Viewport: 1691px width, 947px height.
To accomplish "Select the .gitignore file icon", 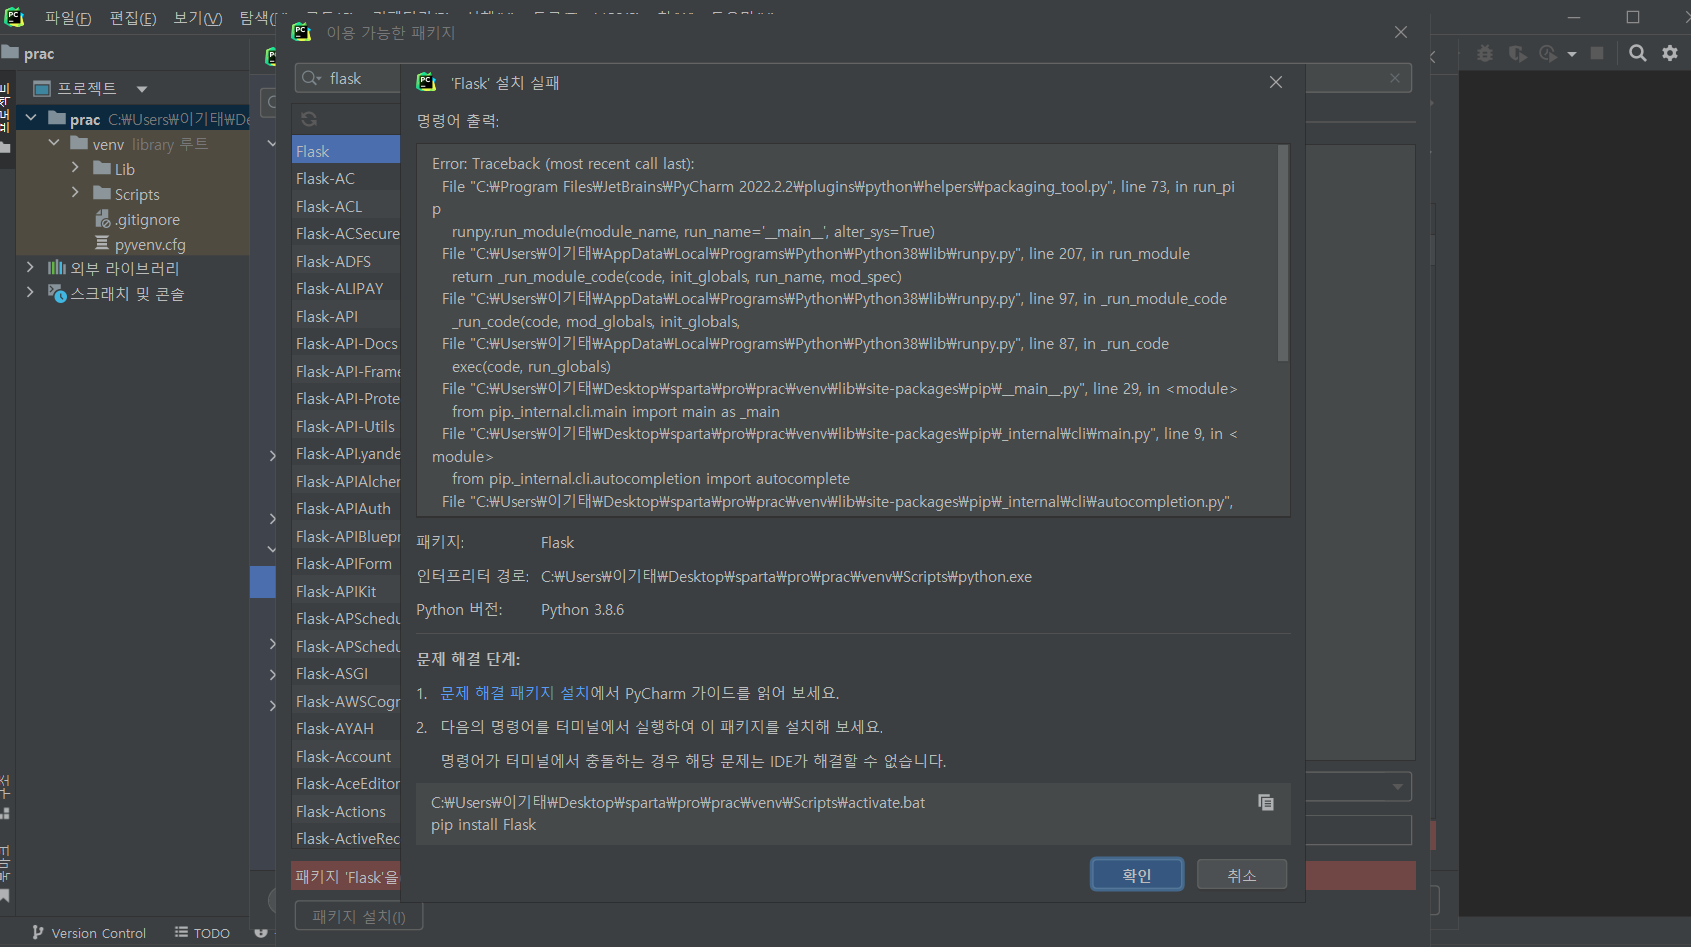I will [x=102, y=219].
